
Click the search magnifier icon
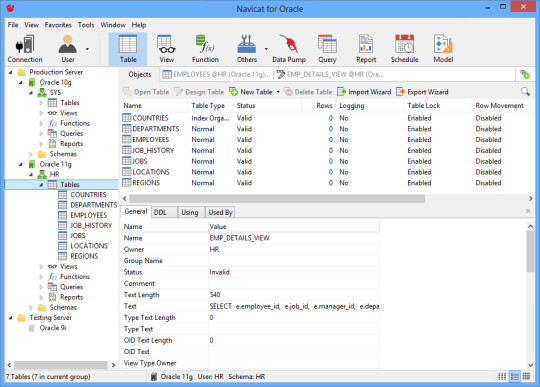tap(525, 92)
